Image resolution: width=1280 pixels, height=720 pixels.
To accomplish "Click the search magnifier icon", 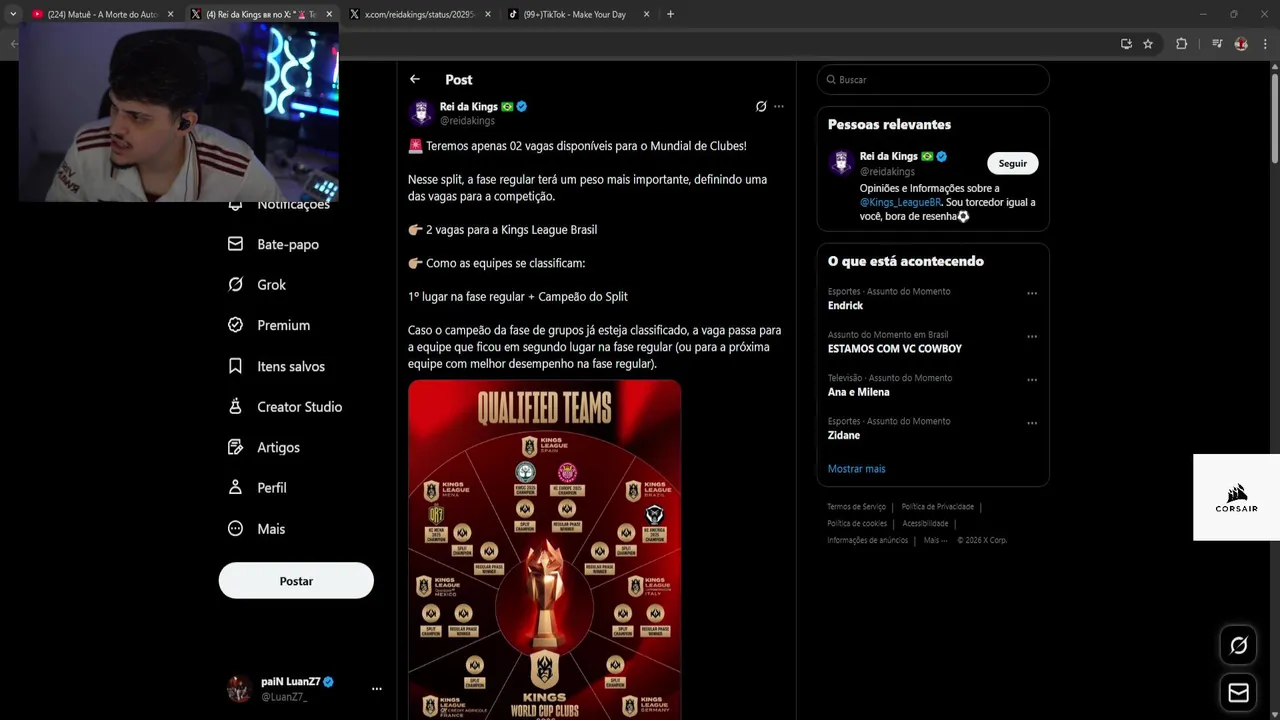I will click(x=830, y=80).
